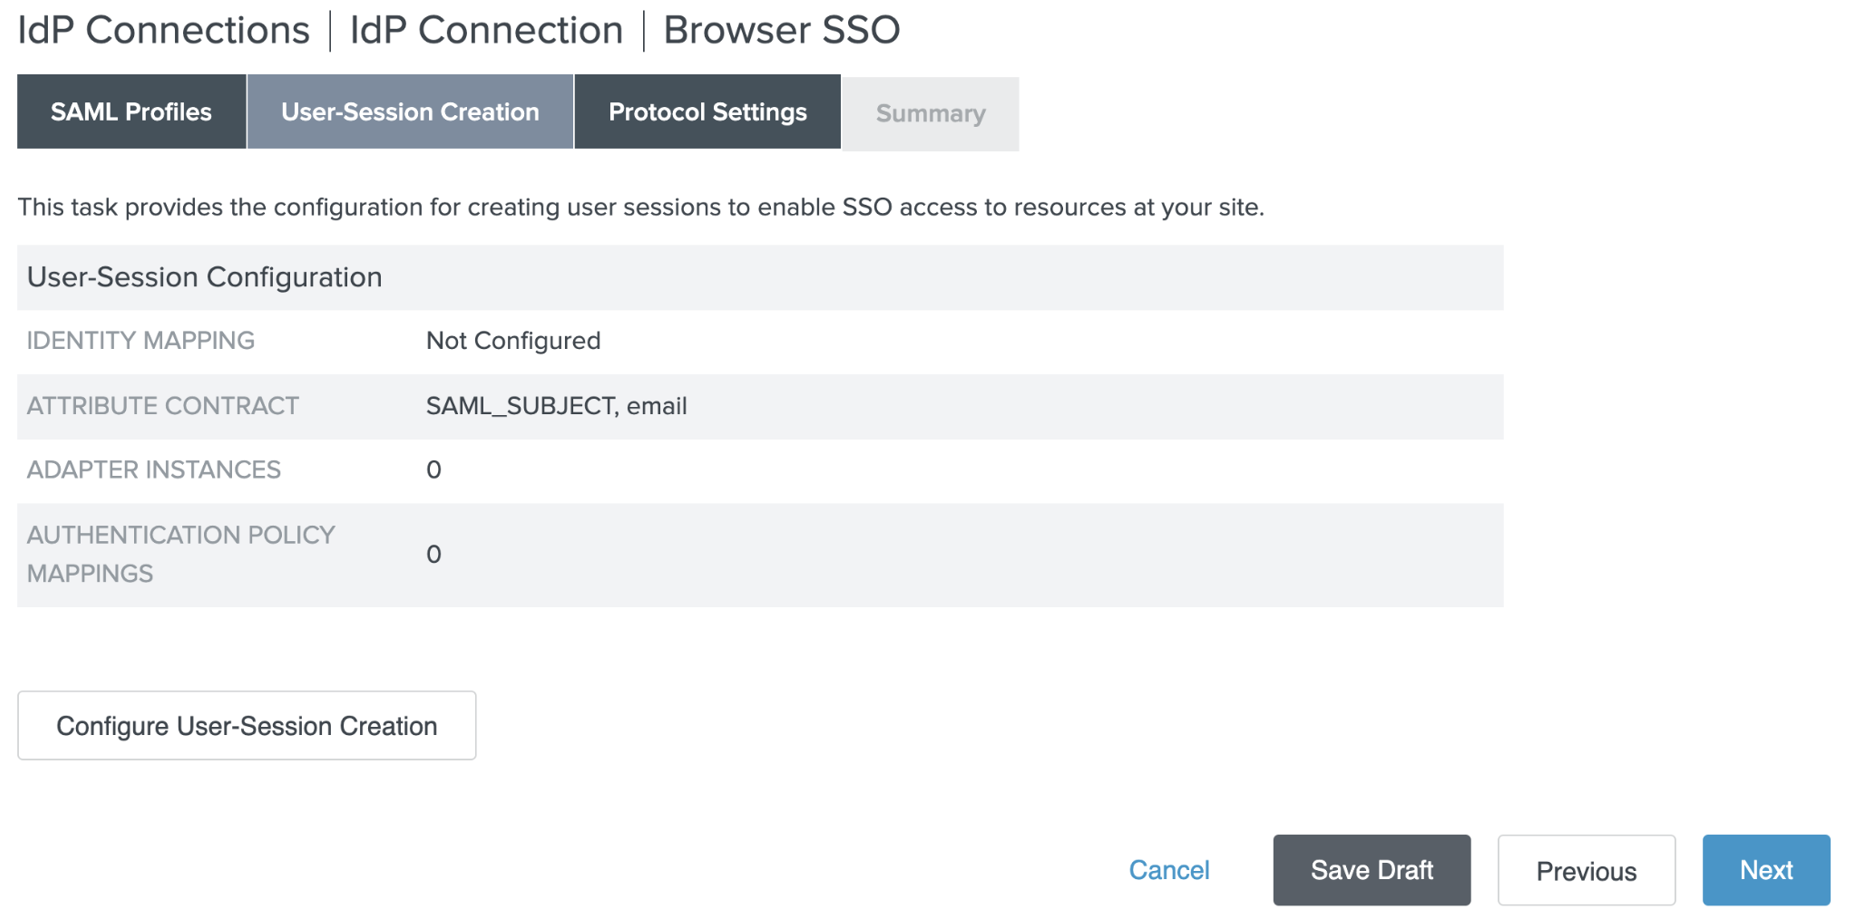1850x914 pixels.
Task: Switch to the Protocol Settings tab
Action: [x=707, y=112]
